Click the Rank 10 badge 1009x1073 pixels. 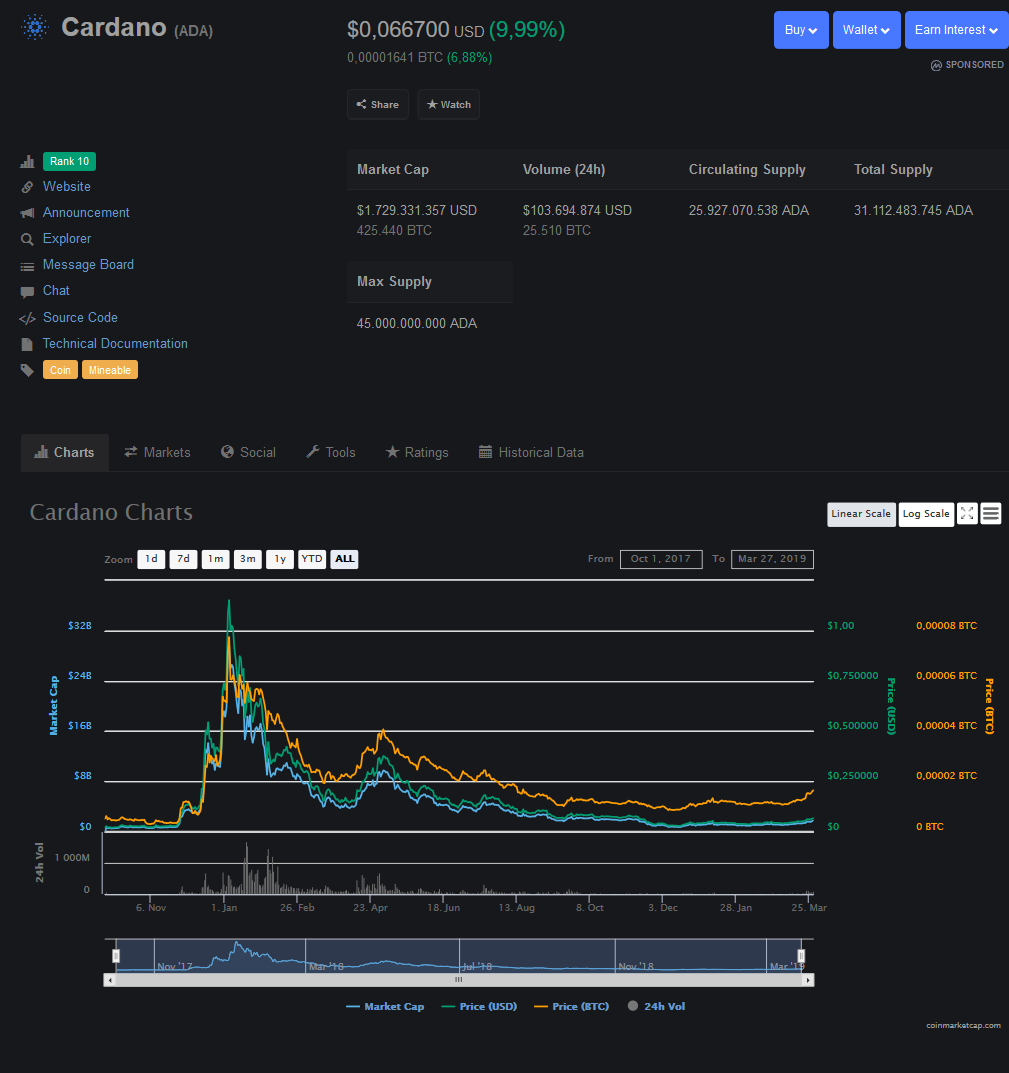tap(69, 161)
